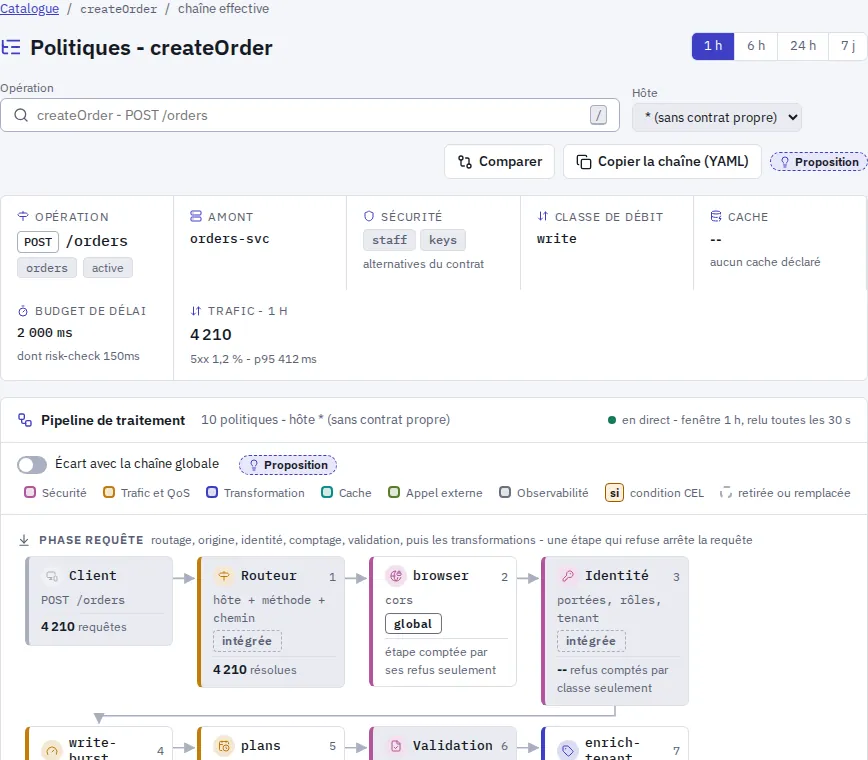The height and width of the screenshot is (760, 868).
Task: Click the Budget de délai timer icon
Action: click(23, 311)
